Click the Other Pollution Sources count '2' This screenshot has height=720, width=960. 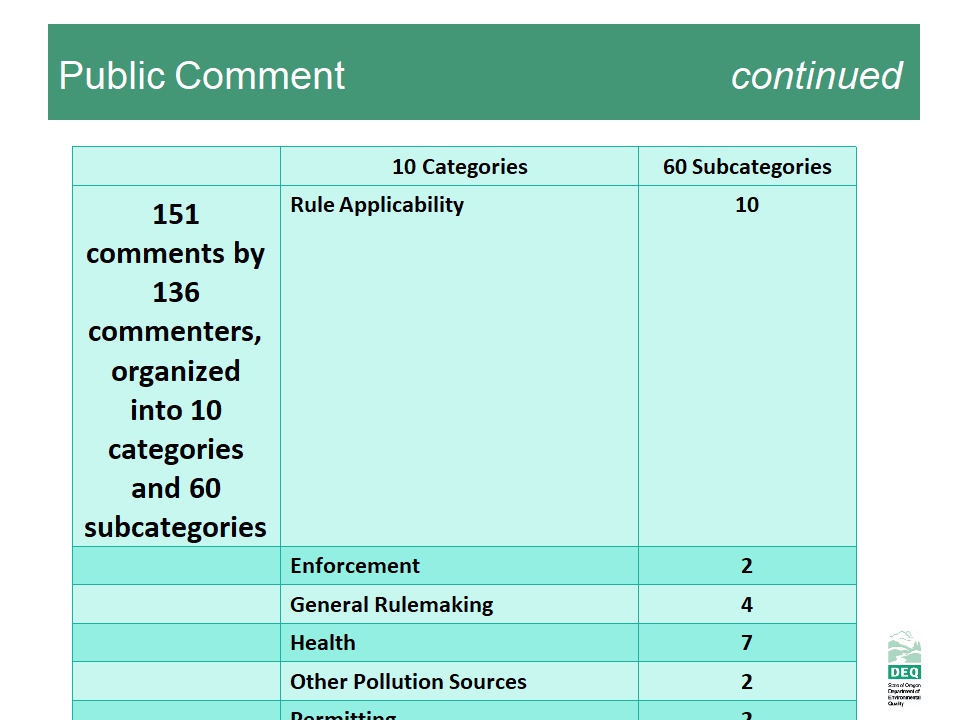(x=747, y=682)
